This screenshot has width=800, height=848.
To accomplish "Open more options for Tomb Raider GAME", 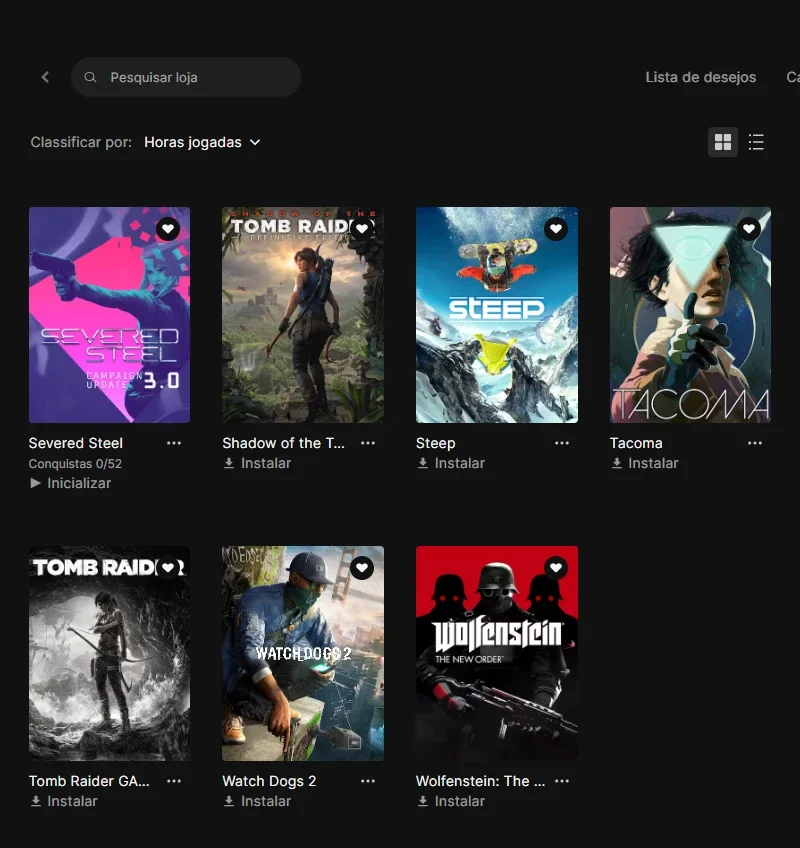I will (174, 781).
